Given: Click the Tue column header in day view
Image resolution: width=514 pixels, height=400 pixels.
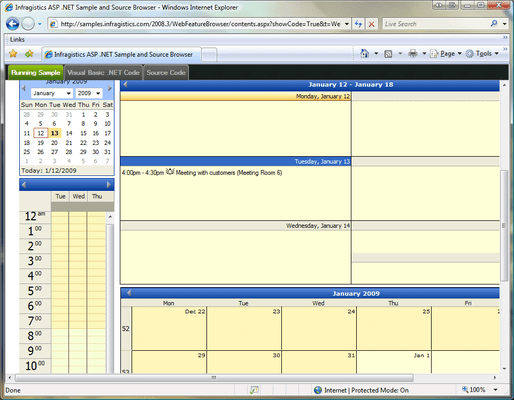Looking at the screenshot, I should 60,196.
